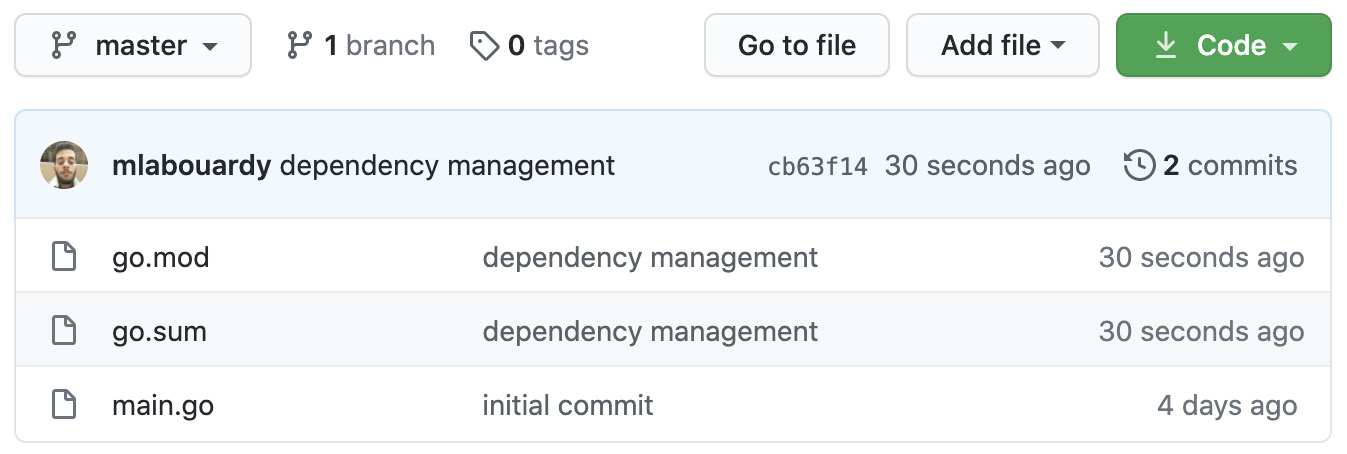Viewport: 1347px width, 454px height.
Task: Open the mlabouardy author profile link
Action: (192, 166)
